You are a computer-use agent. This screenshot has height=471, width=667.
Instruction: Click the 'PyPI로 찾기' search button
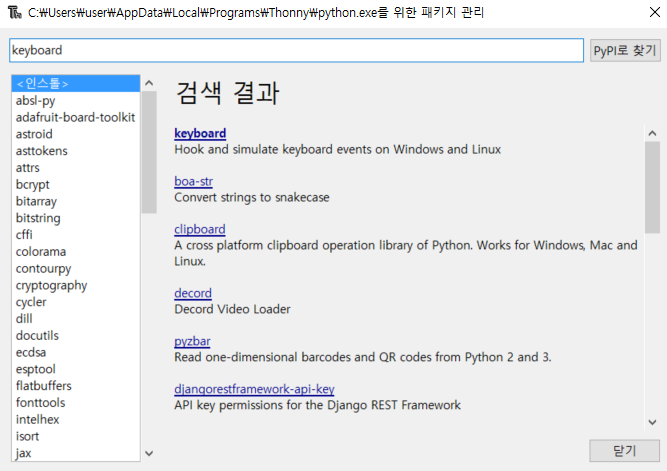625,50
